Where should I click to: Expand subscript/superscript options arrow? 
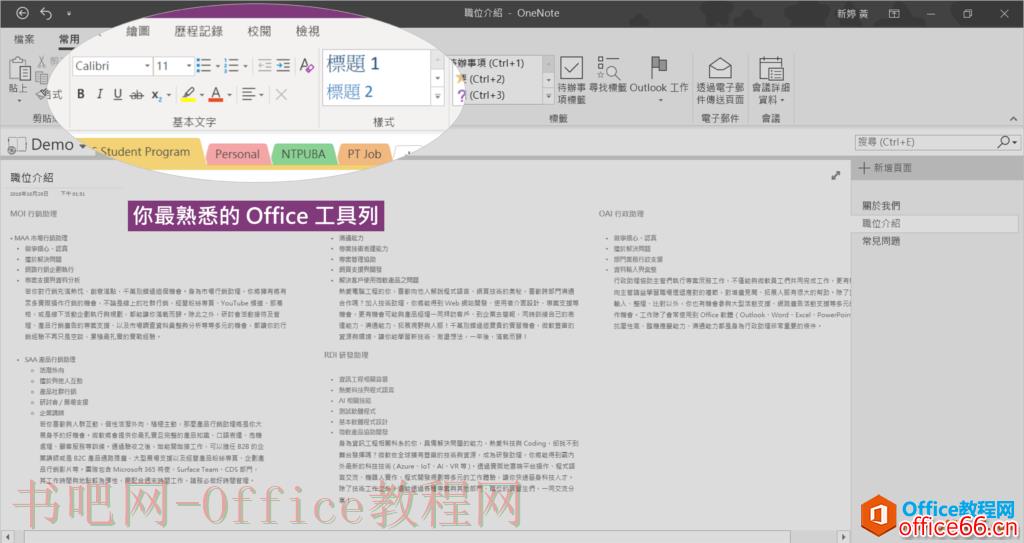[x=169, y=95]
